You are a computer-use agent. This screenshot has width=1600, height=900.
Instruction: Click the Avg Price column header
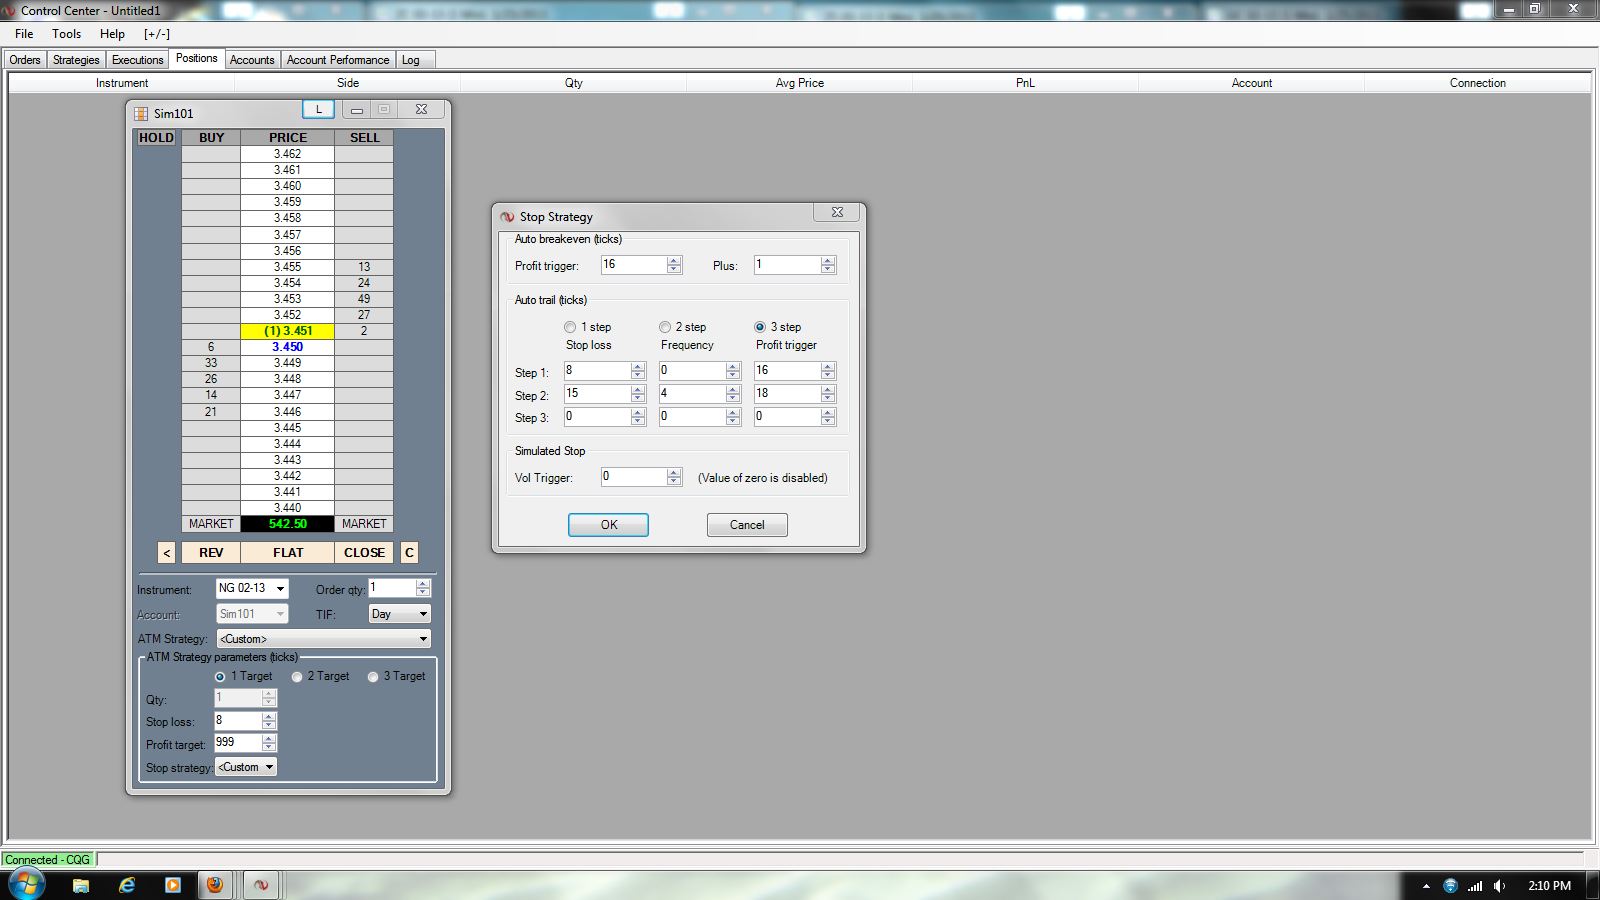(800, 83)
